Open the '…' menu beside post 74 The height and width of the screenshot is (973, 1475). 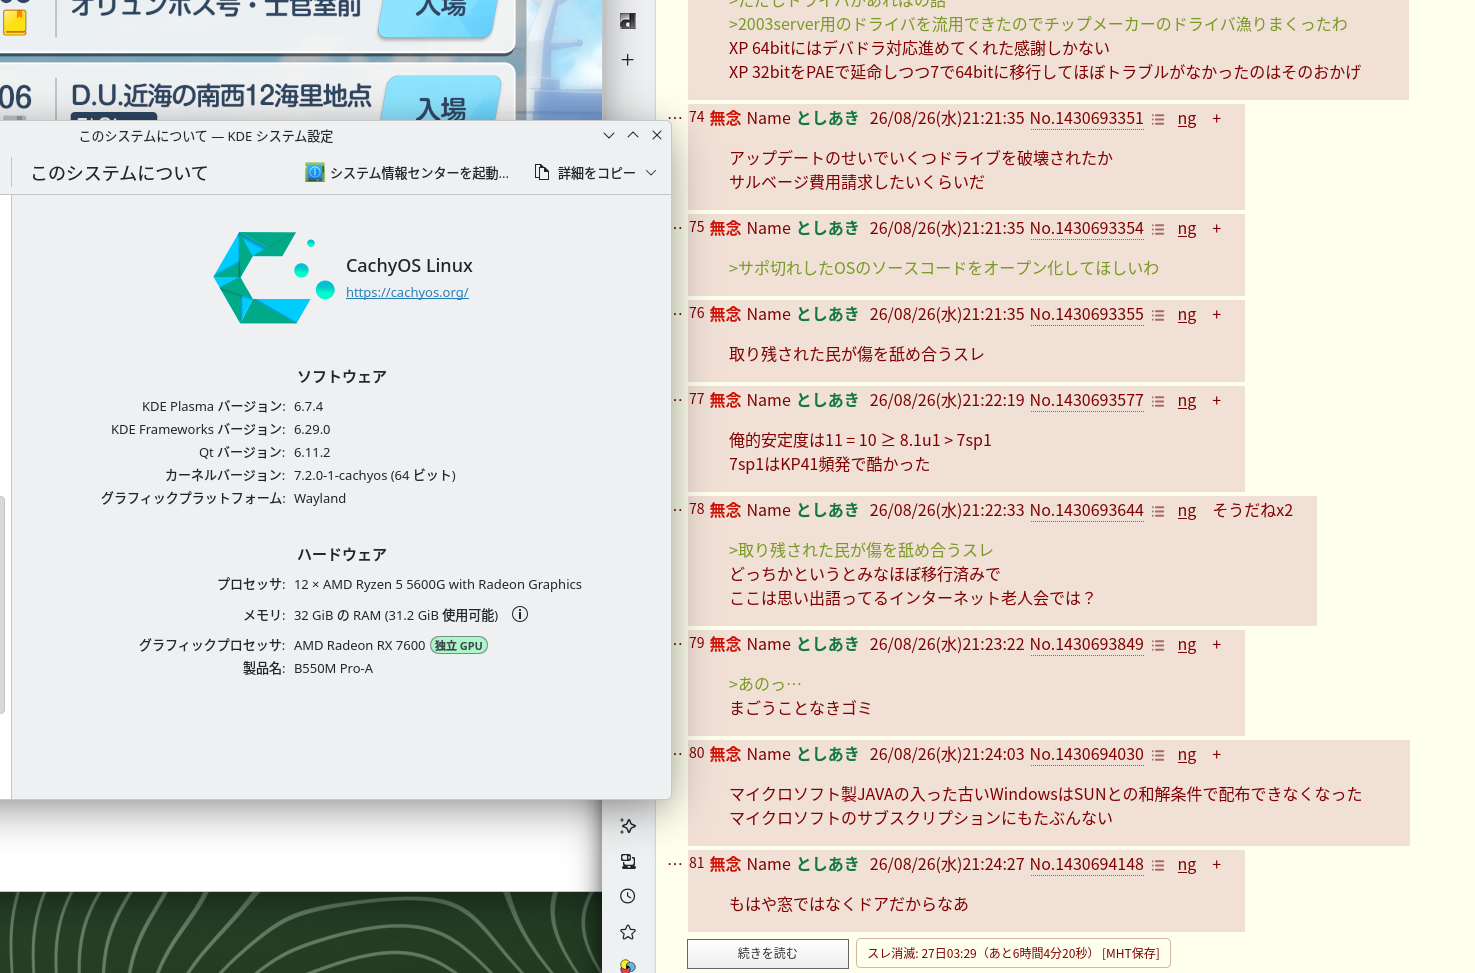pos(675,118)
